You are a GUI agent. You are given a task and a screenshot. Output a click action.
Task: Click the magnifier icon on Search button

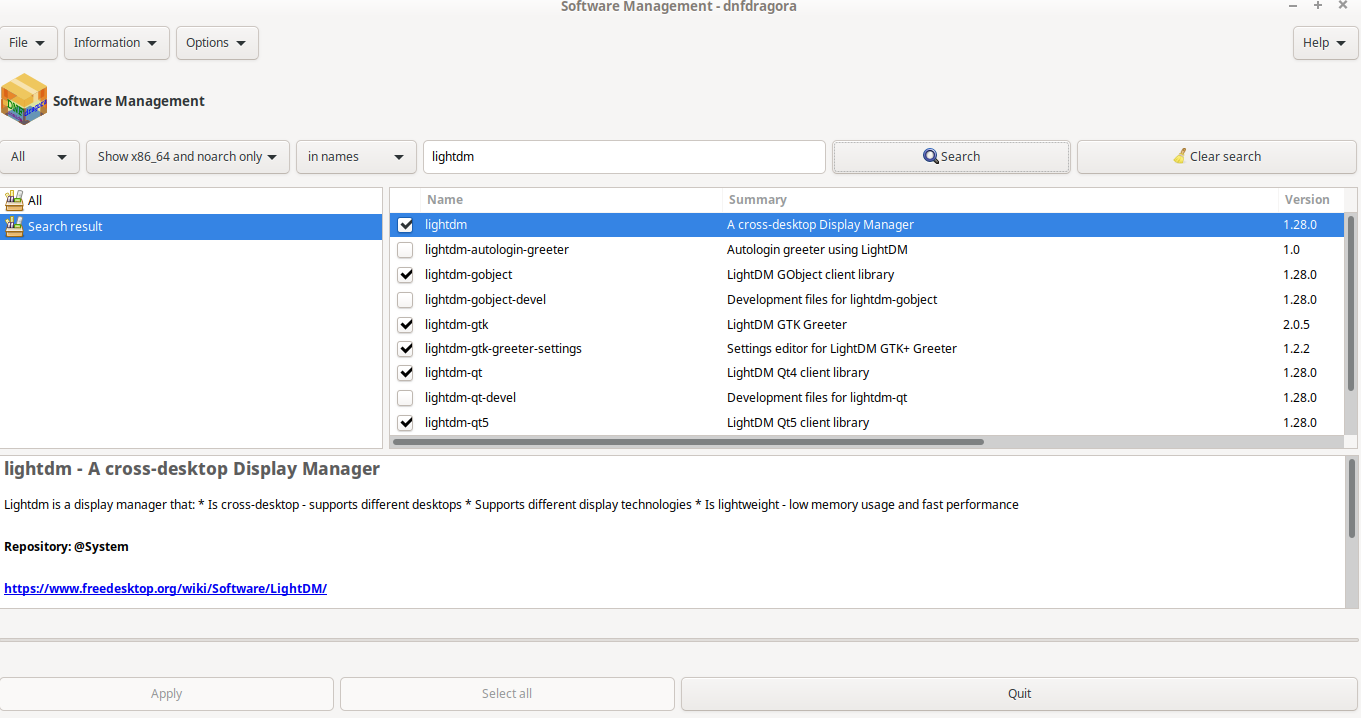(x=931, y=156)
